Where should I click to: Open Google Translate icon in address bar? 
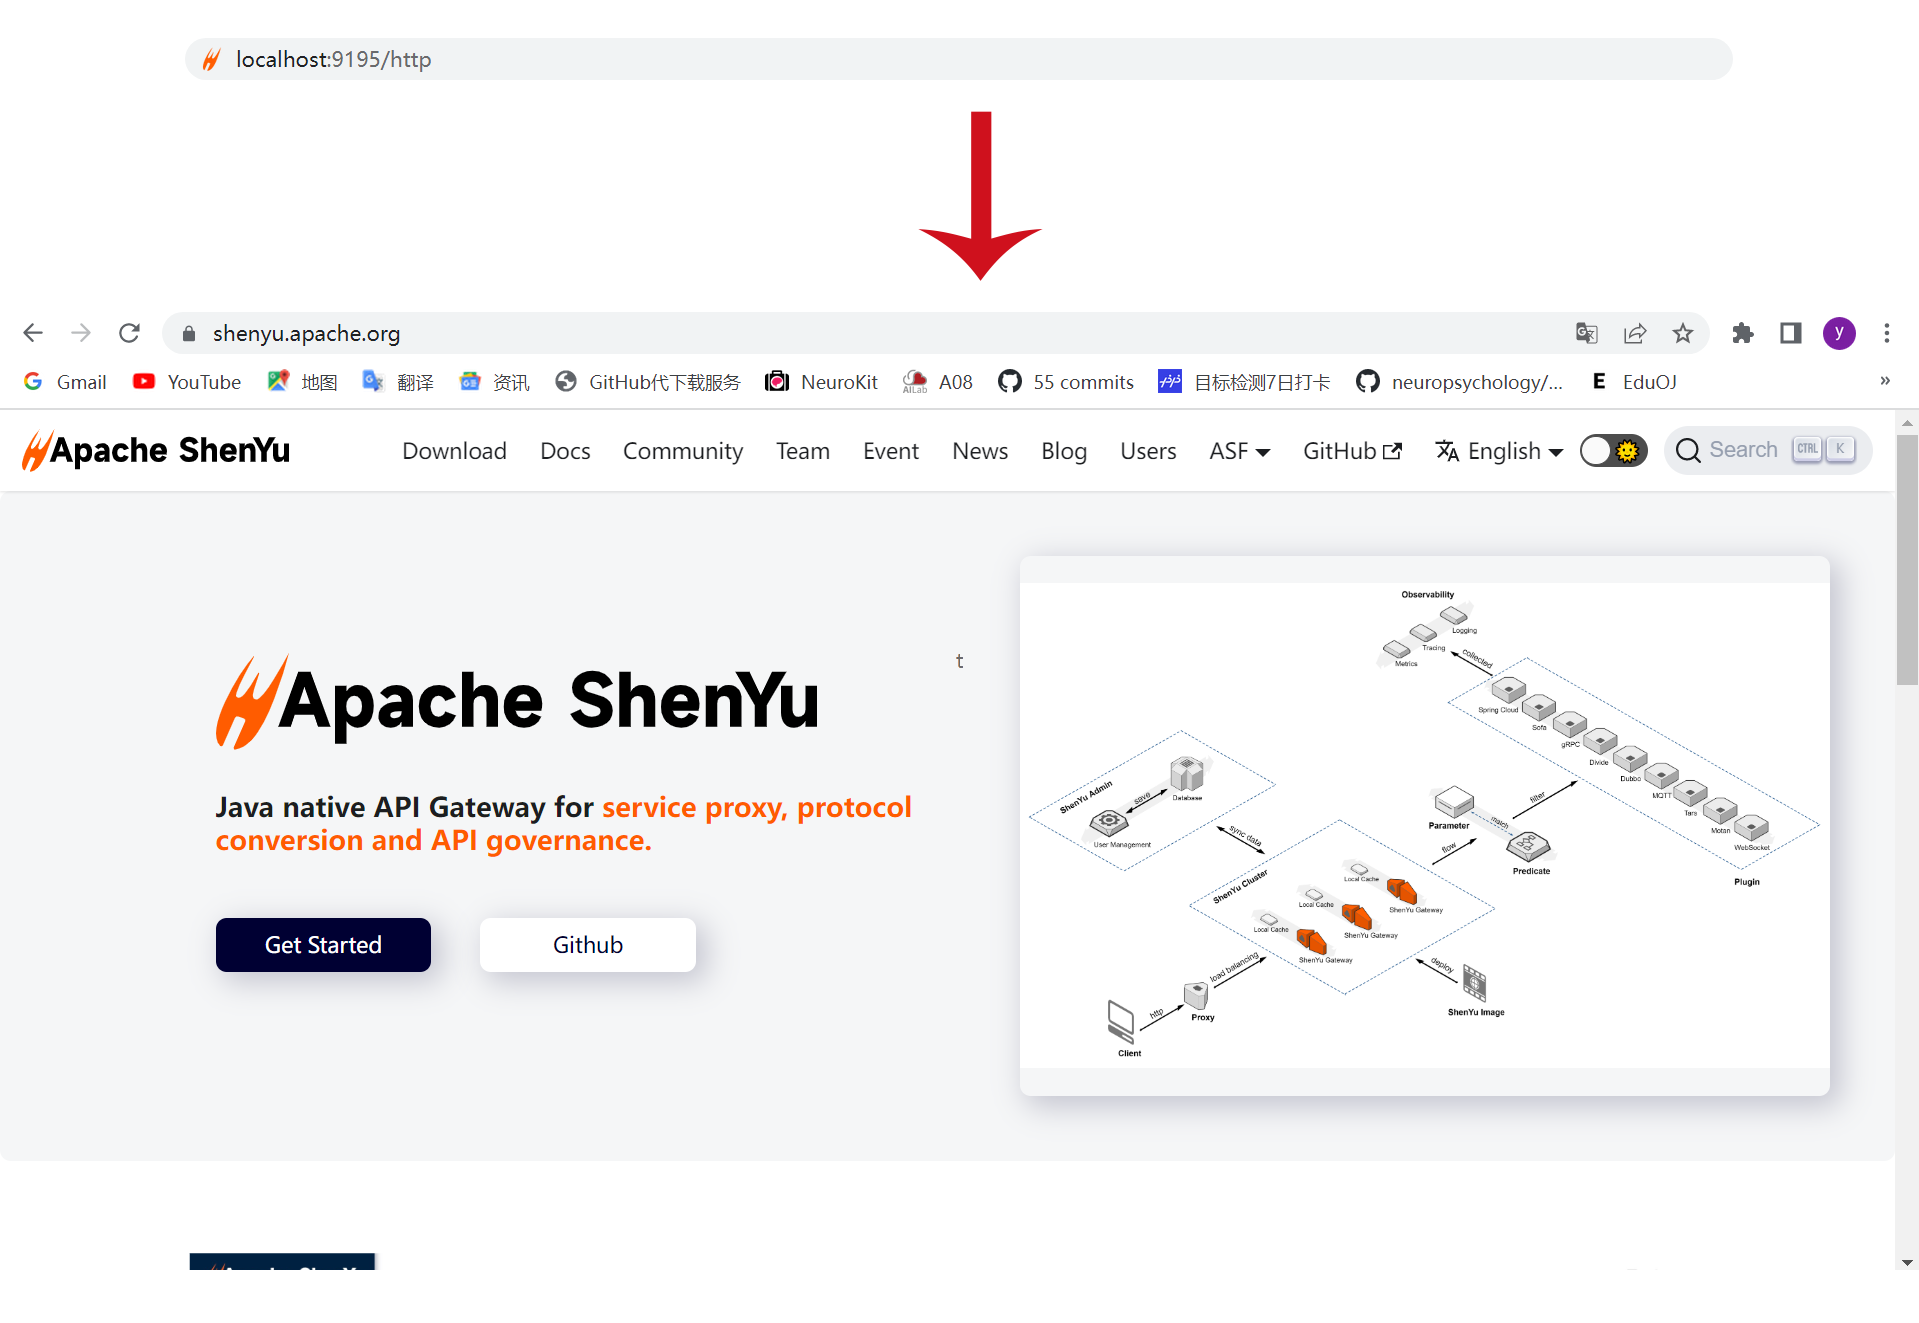1587,333
